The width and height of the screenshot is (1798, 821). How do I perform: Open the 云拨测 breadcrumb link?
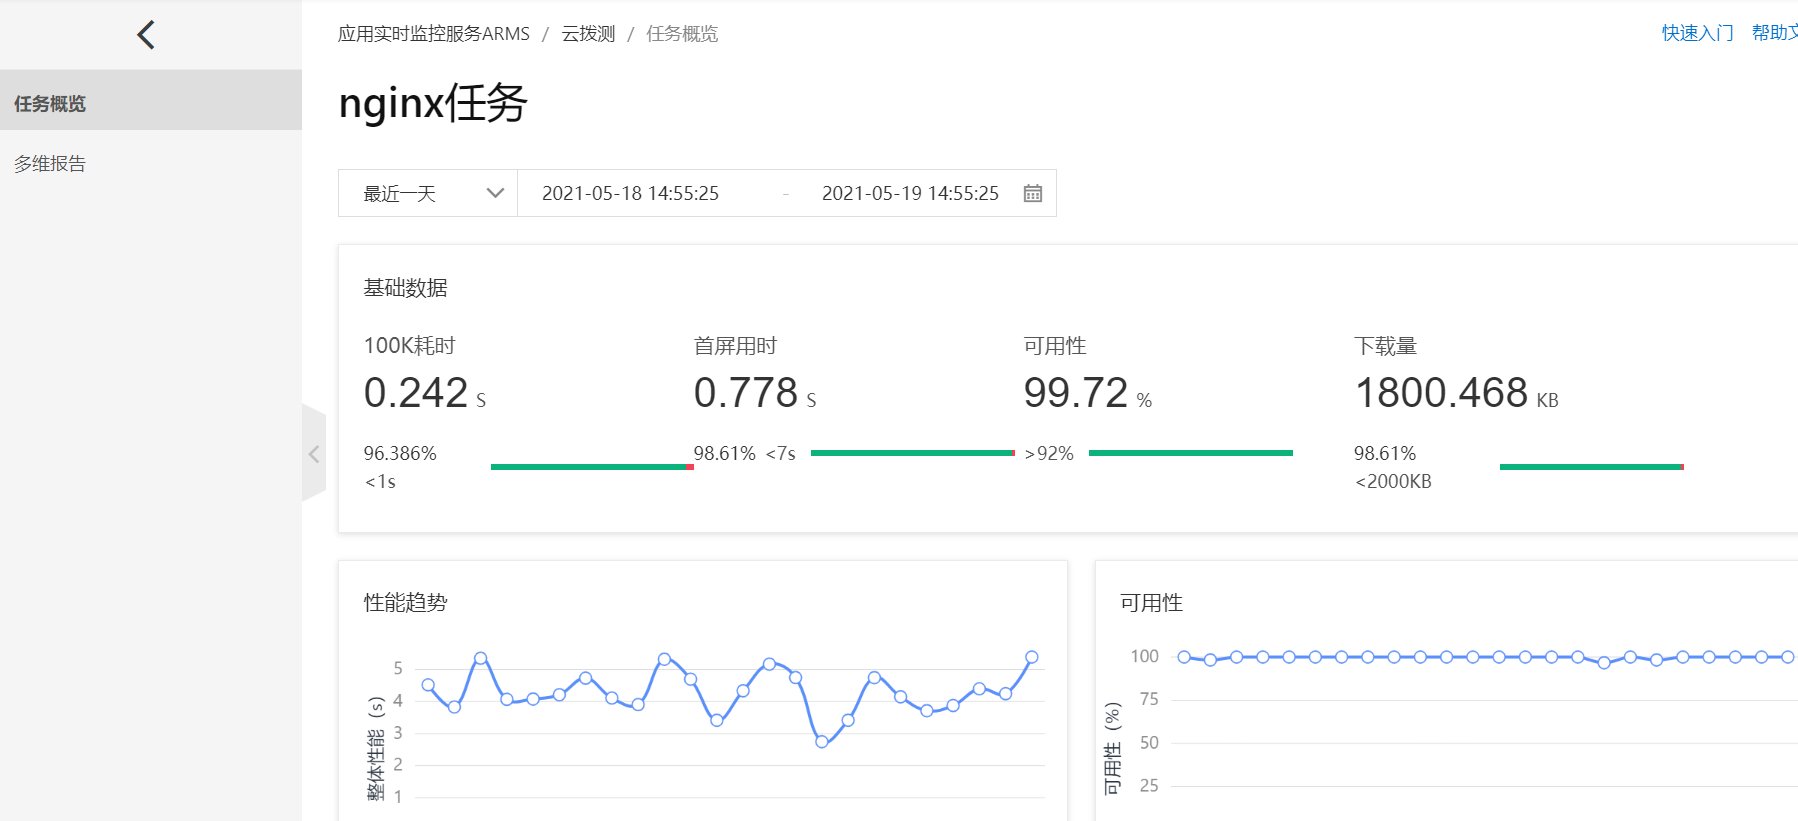(x=588, y=34)
